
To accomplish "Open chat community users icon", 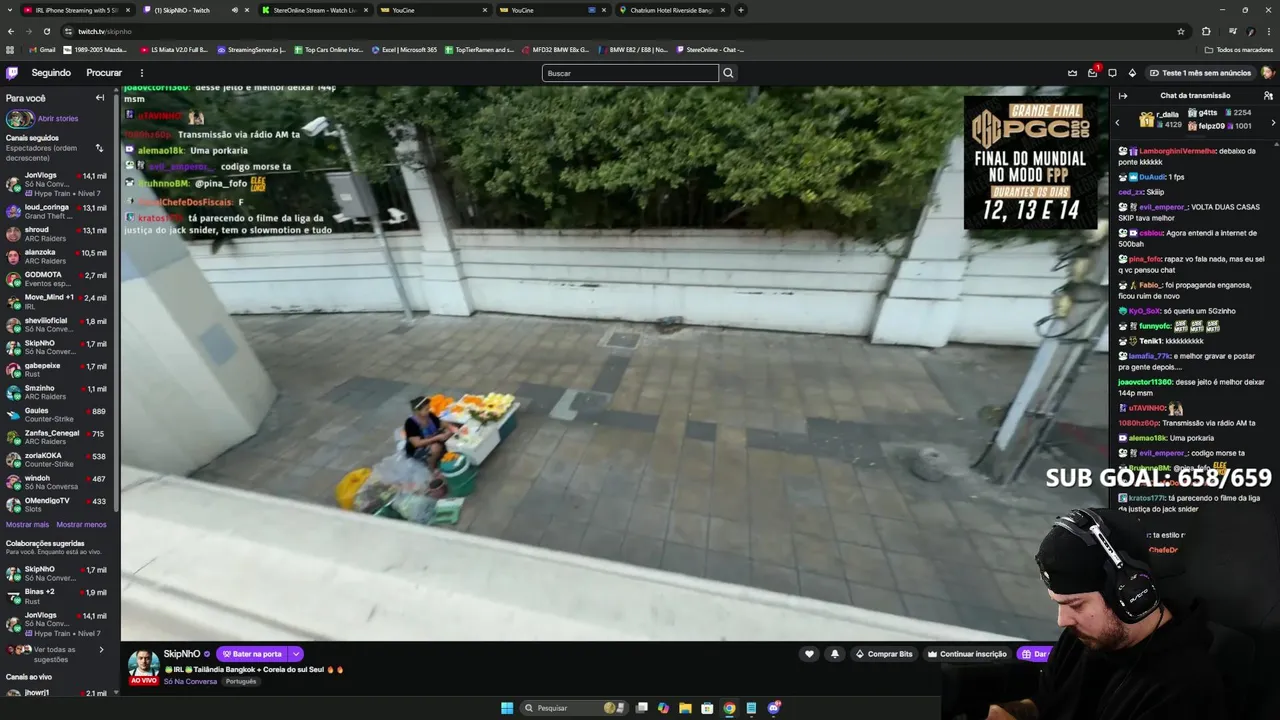I will (1268, 96).
